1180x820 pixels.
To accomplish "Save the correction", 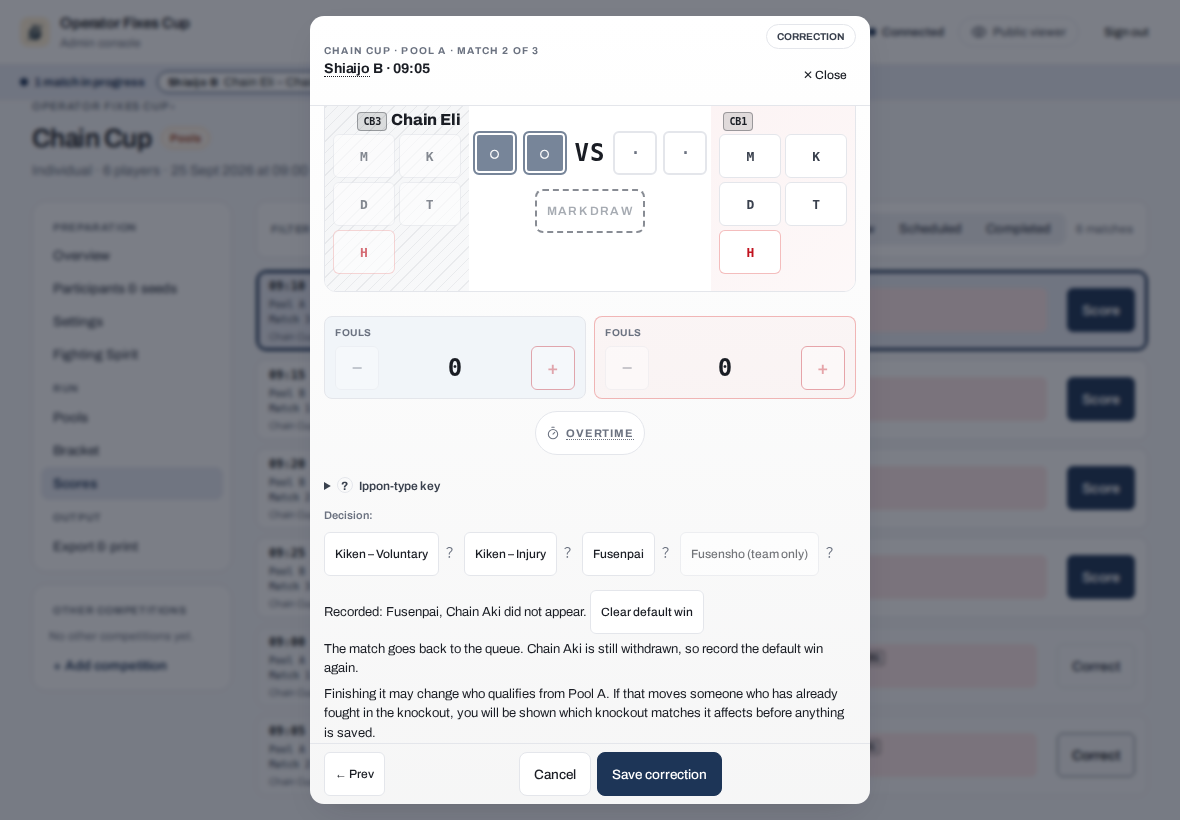I will click(659, 774).
